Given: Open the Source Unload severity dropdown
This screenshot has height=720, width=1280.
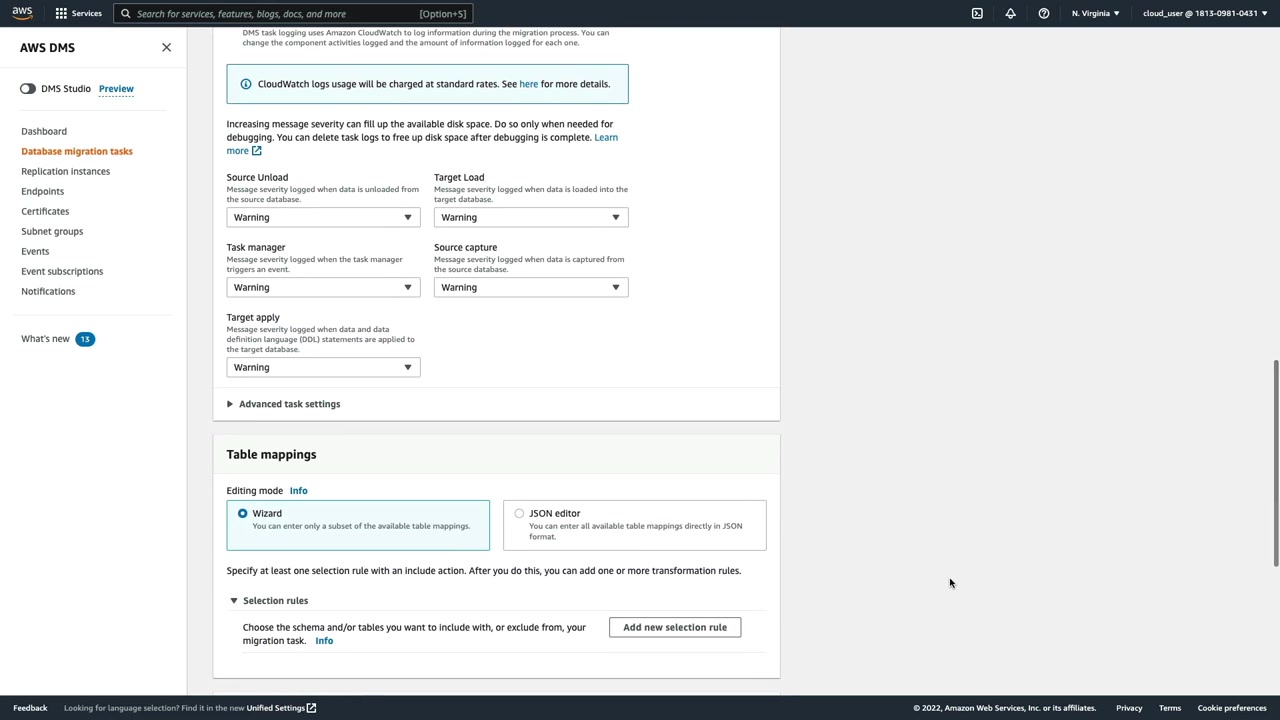Looking at the screenshot, I should [x=323, y=217].
